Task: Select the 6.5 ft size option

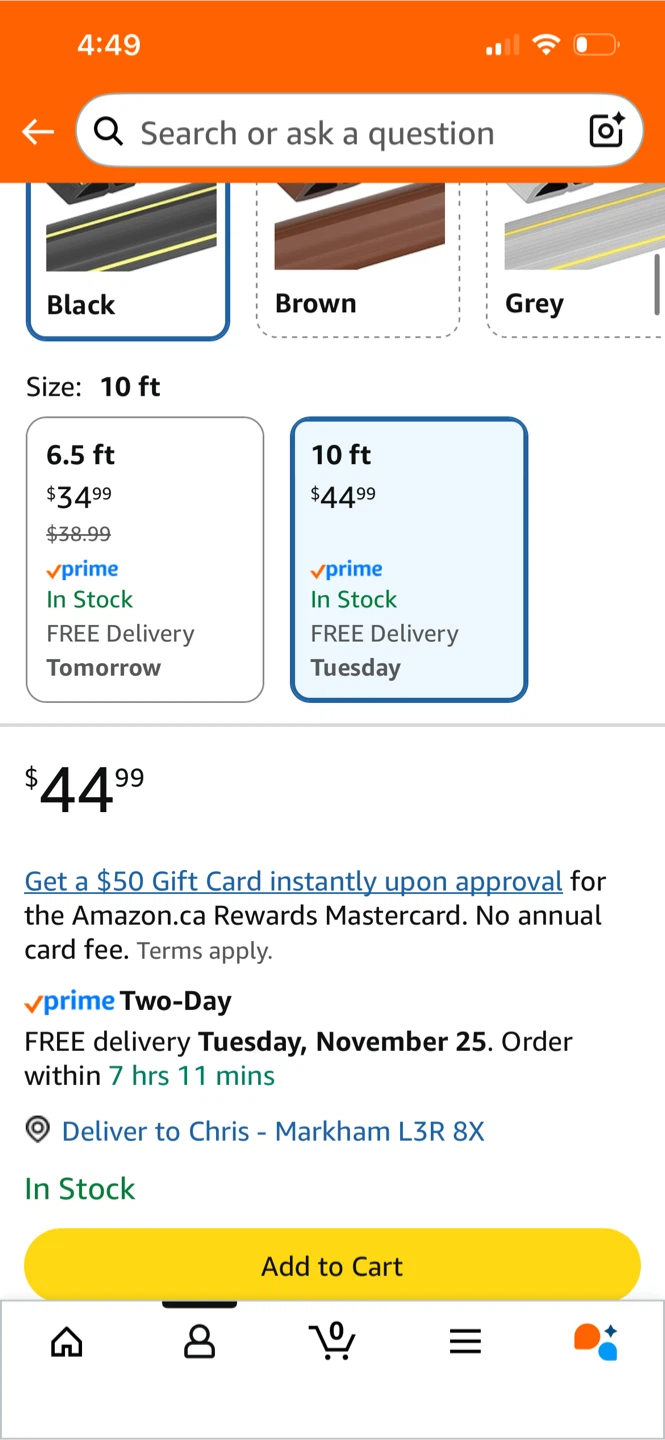Action: pos(145,559)
